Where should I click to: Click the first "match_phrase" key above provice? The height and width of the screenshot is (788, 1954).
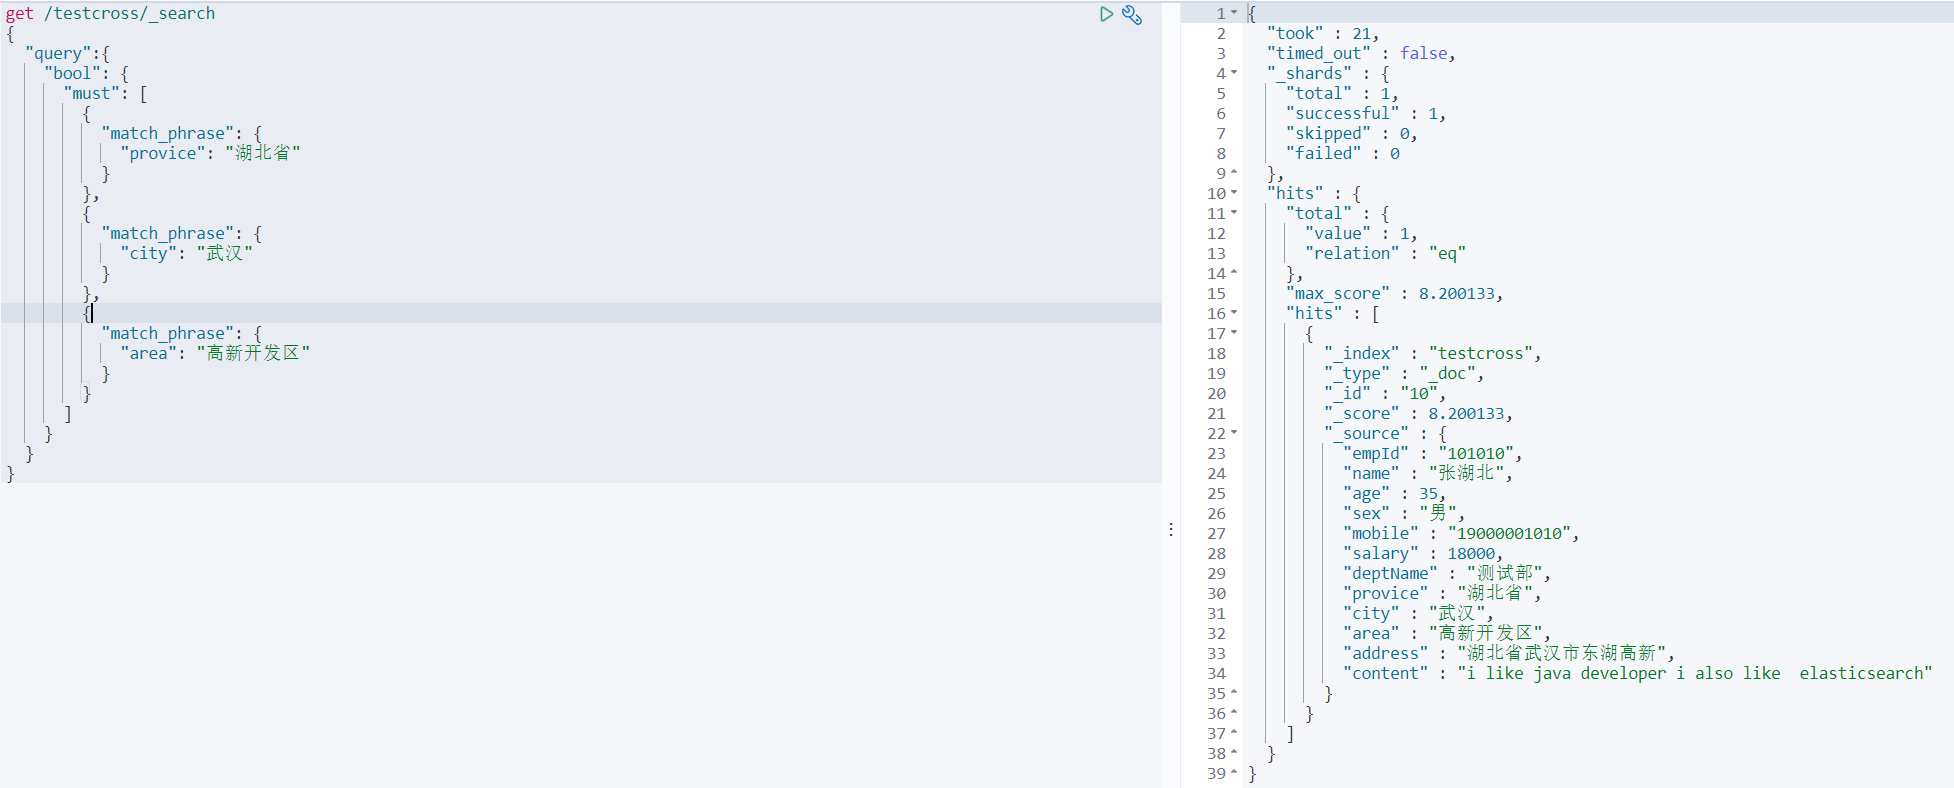coord(167,133)
